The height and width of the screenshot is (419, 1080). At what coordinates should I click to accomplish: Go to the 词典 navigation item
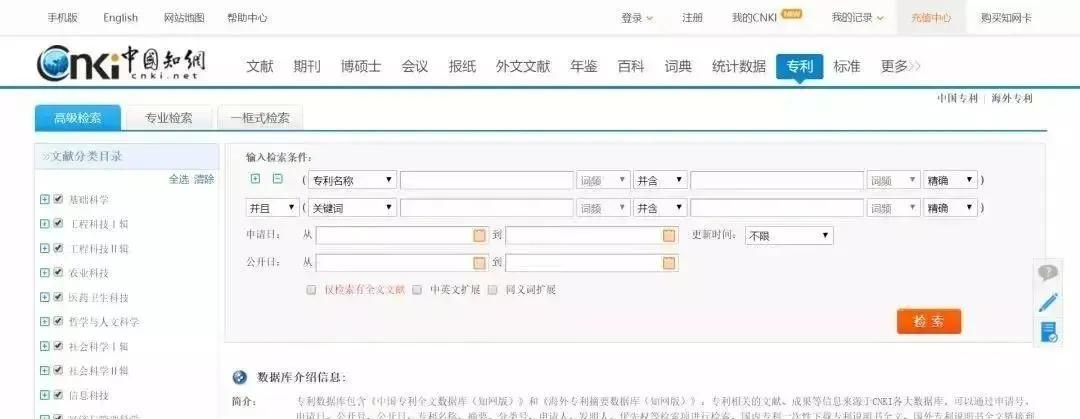[x=678, y=67]
